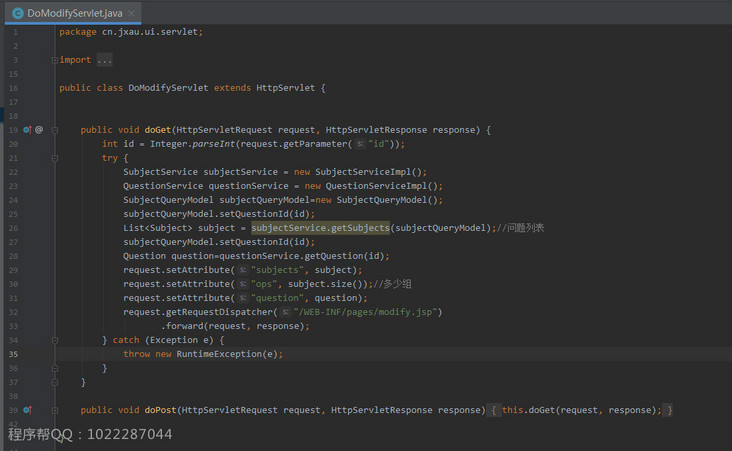The height and width of the screenshot is (451, 732).
Task: Click the parameter hint icon before "/WEB-INF/pages/modify.jsp"
Action: tap(285, 312)
